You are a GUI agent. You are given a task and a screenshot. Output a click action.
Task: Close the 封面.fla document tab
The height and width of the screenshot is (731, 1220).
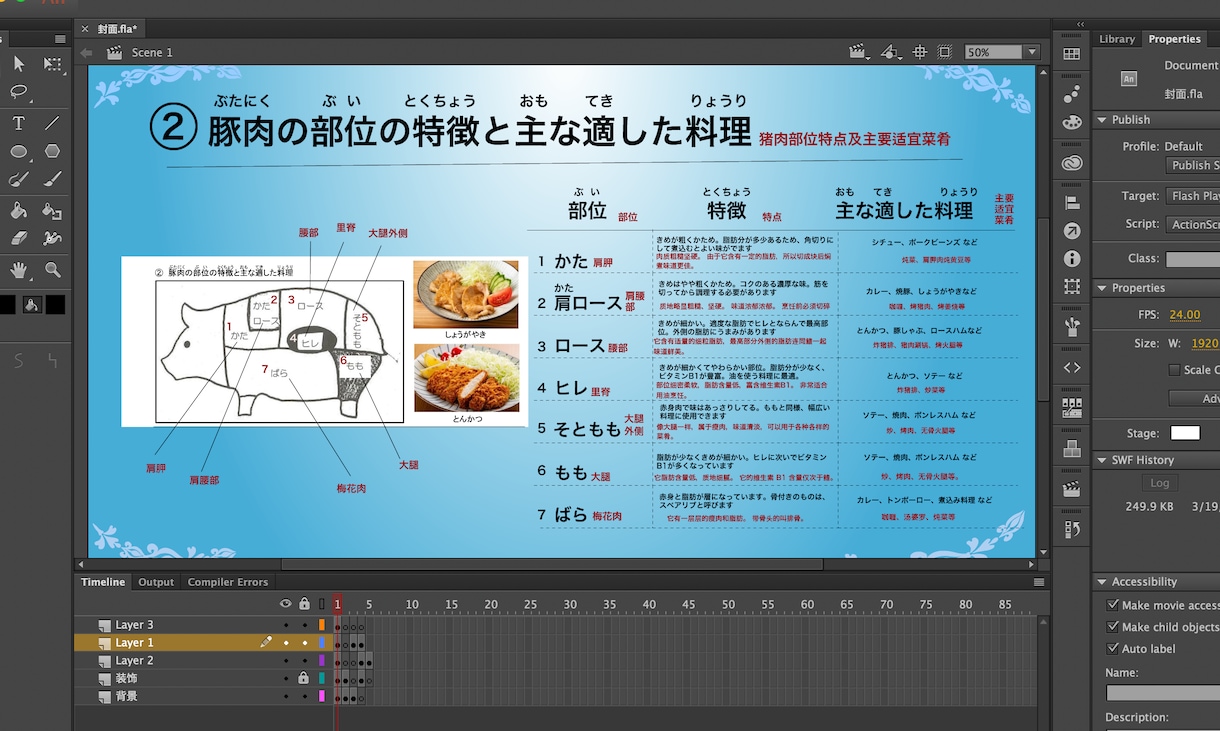(x=84, y=29)
